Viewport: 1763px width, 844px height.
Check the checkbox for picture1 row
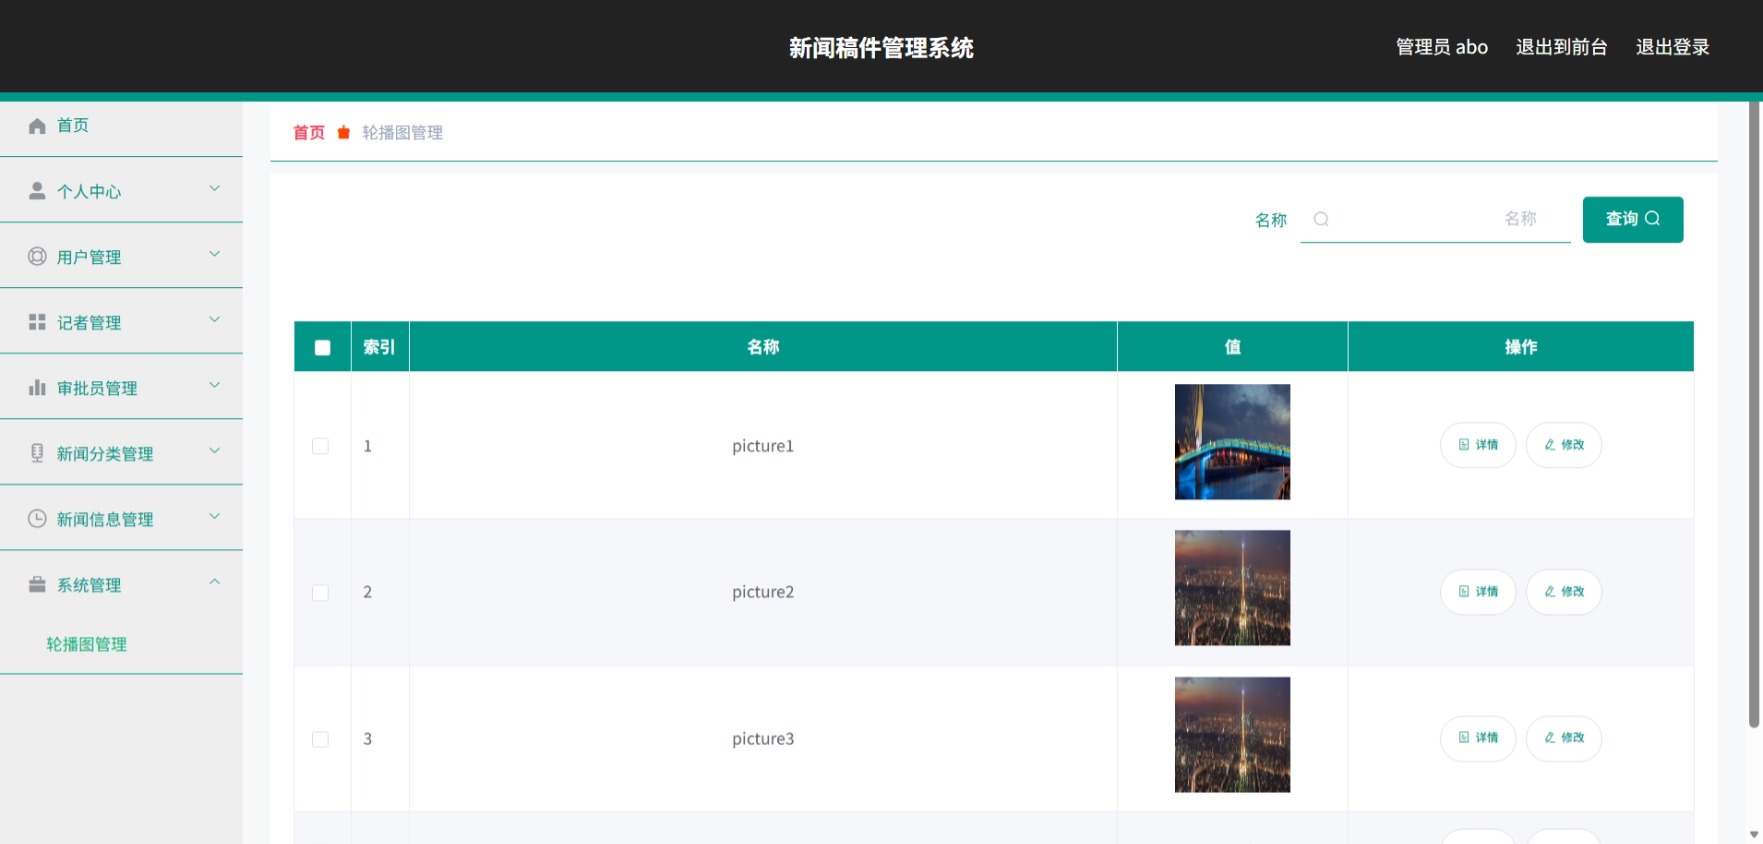coord(320,446)
